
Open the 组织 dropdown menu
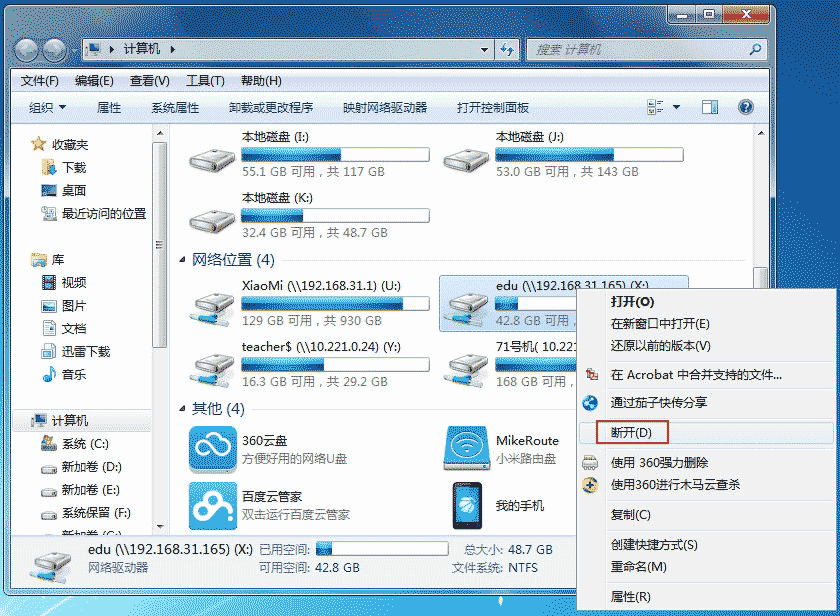coord(47,108)
